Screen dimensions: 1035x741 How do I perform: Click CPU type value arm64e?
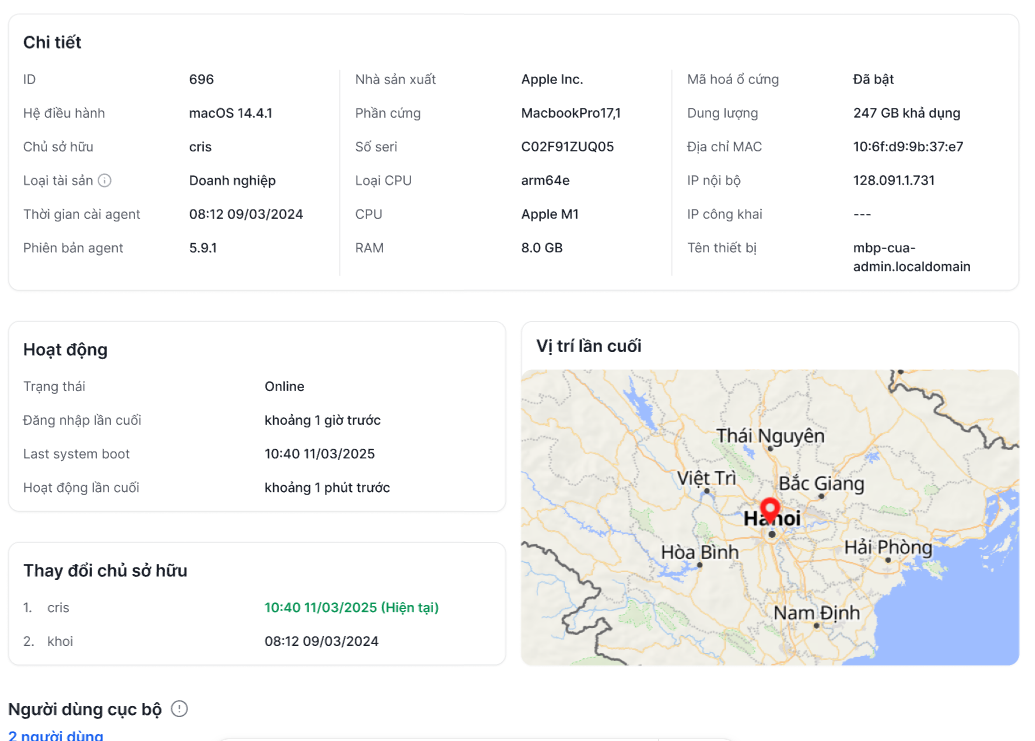coord(545,180)
